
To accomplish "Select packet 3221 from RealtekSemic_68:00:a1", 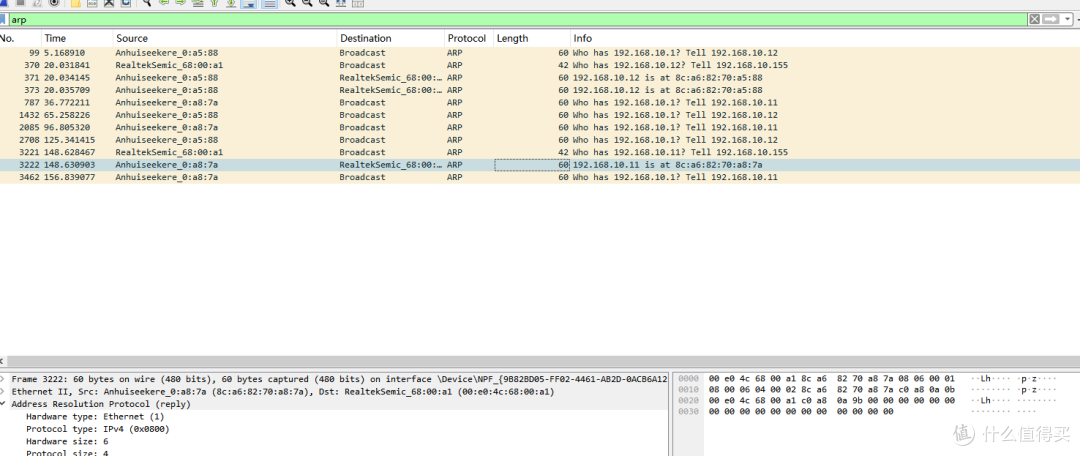I will (x=540, y=152).
